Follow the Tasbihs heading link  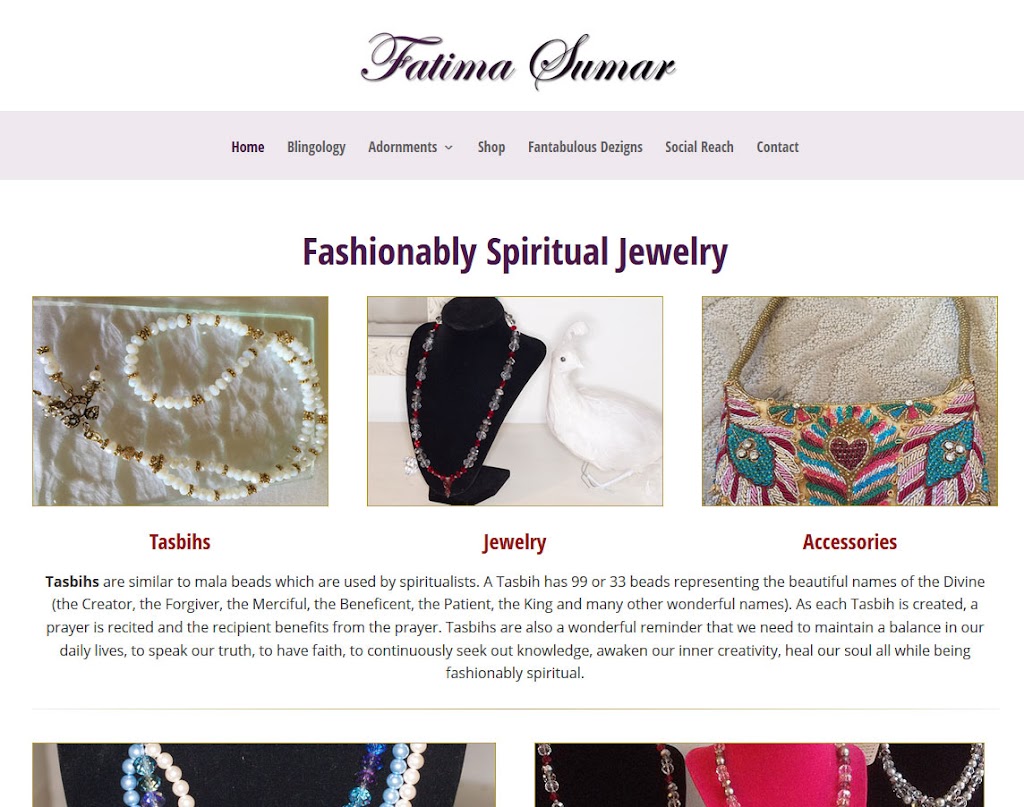[x=180, y=542]
